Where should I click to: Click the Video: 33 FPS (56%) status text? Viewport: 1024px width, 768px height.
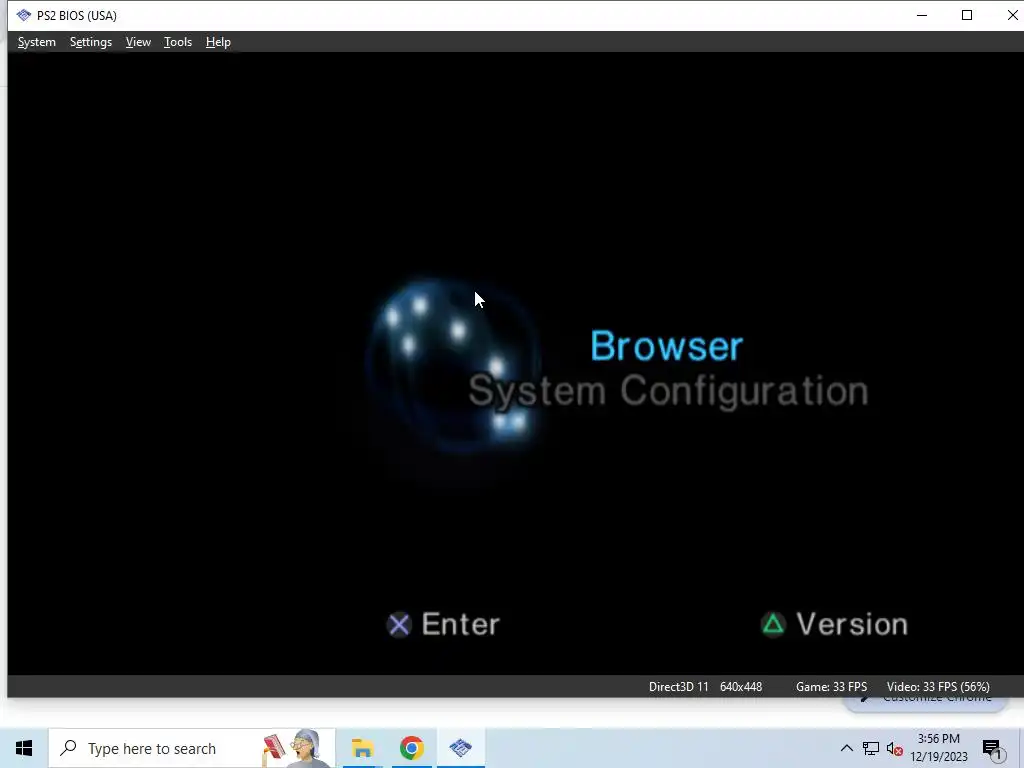(938, 686)
